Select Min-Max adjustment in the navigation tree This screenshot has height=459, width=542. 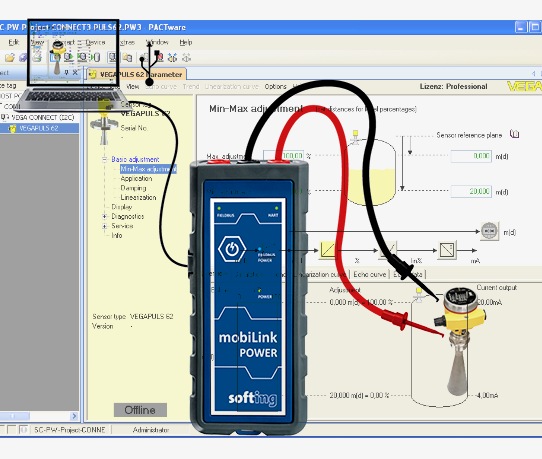pos(148,169)
